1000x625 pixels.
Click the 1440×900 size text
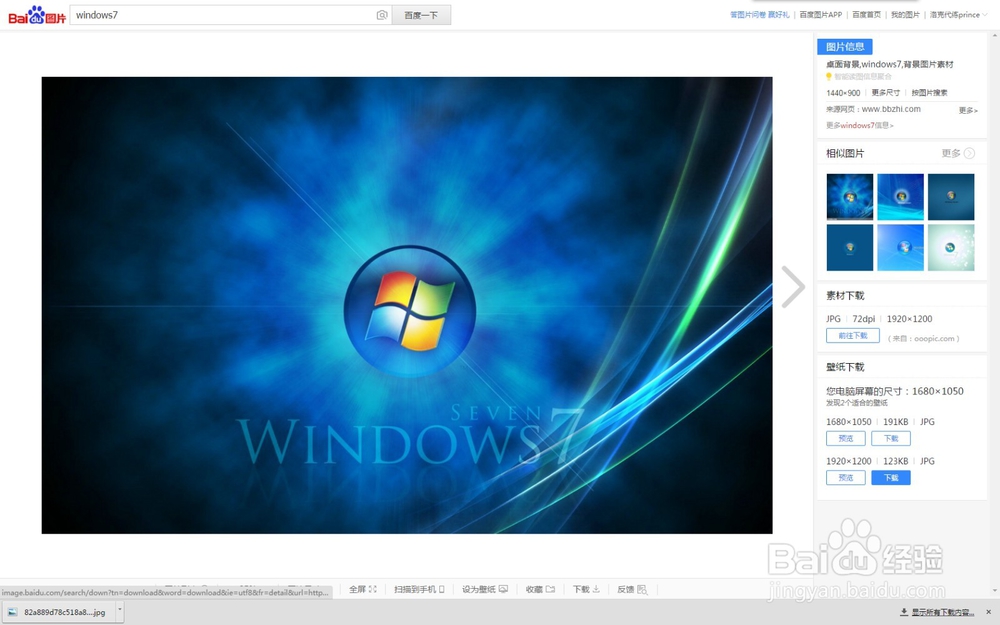843,93
